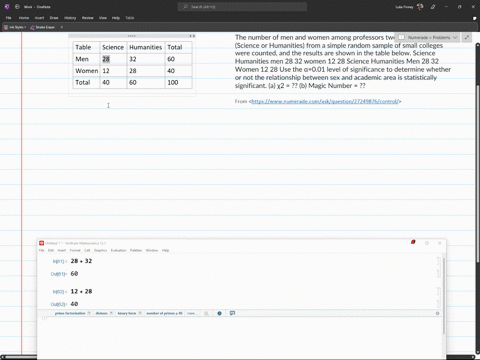Open the View tab in OneNote
480x360 pixels.
tap(103, 18)
